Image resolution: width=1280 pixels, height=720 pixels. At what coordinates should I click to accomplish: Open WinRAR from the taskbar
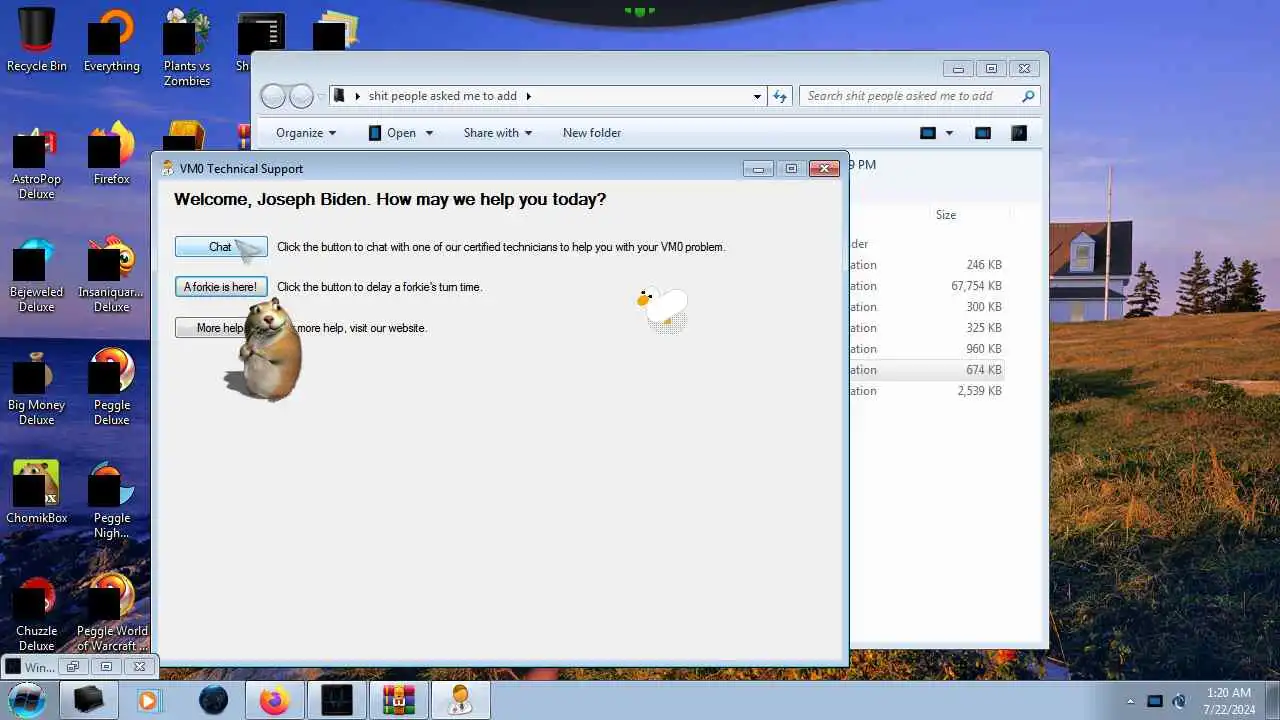398,700
